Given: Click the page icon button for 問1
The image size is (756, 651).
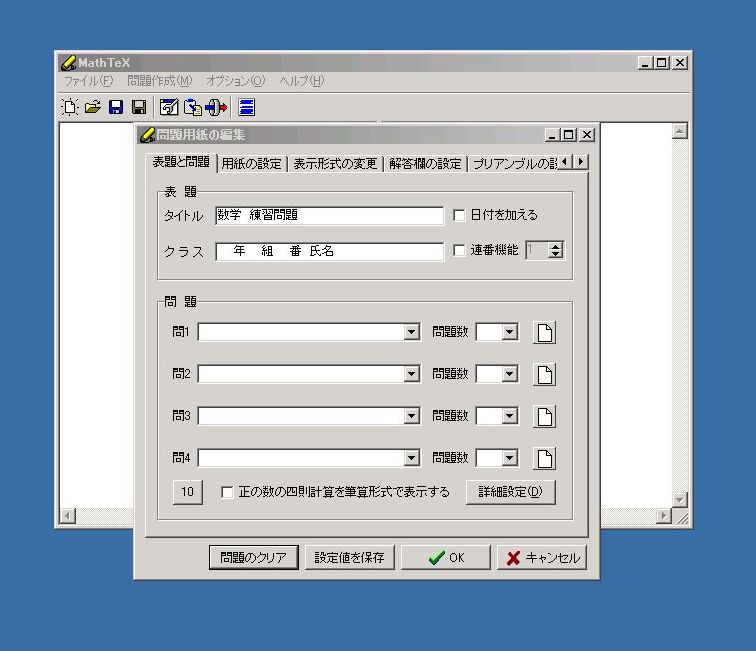Looking at the screenshot, I should (x=544, y=333).
